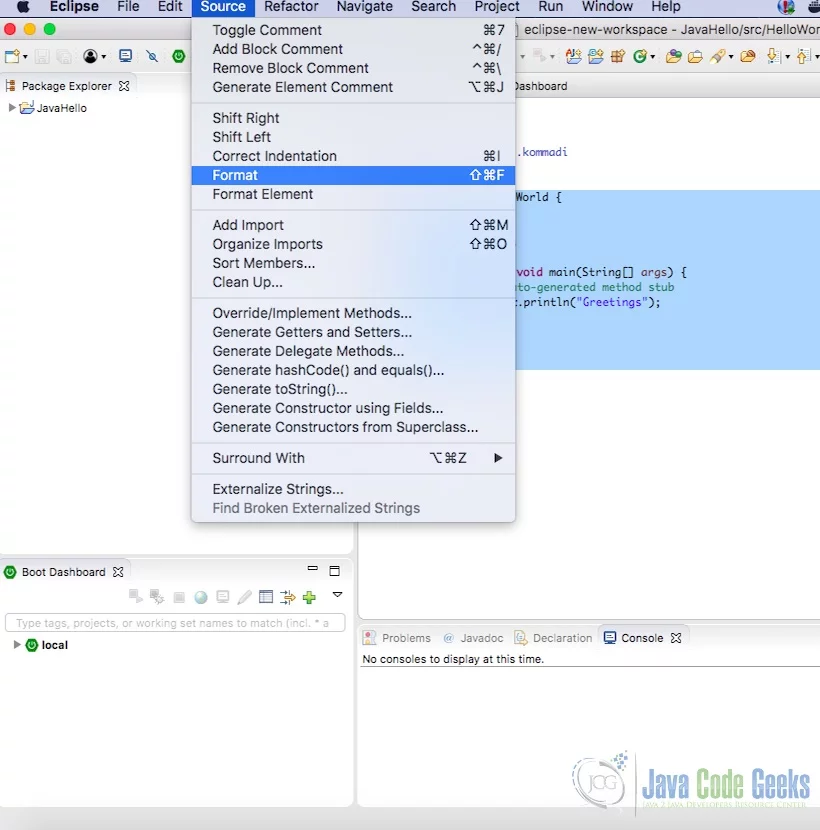820x830 pixels.
Task: Choose Generate Constructor using Fields...
Action: tap(353, 408)
